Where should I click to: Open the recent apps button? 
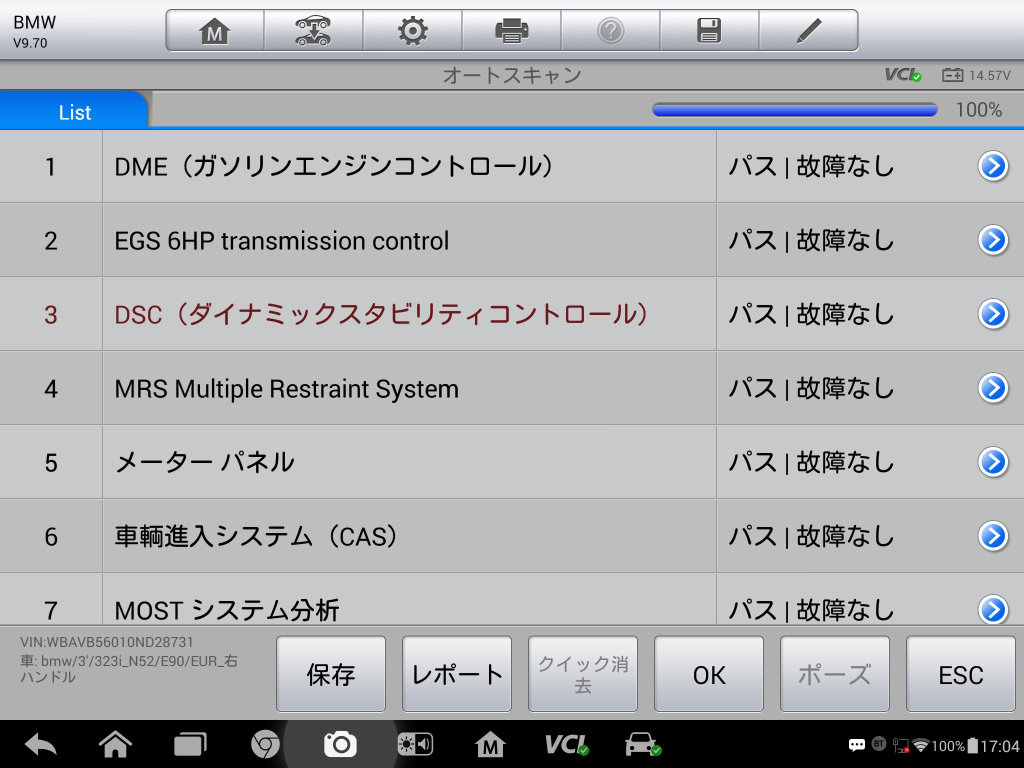coord(190,744)
